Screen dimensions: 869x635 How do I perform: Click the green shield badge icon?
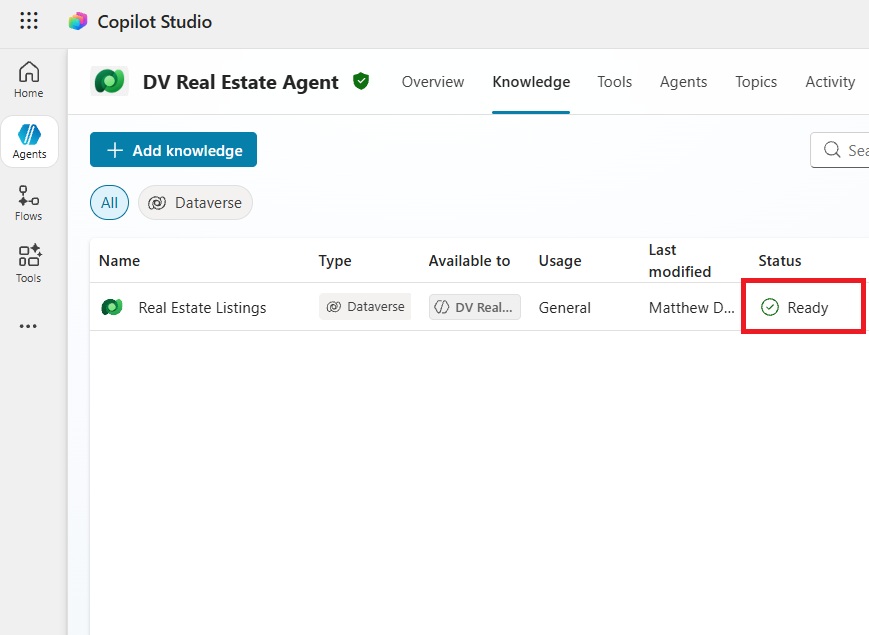coord(361,81)
